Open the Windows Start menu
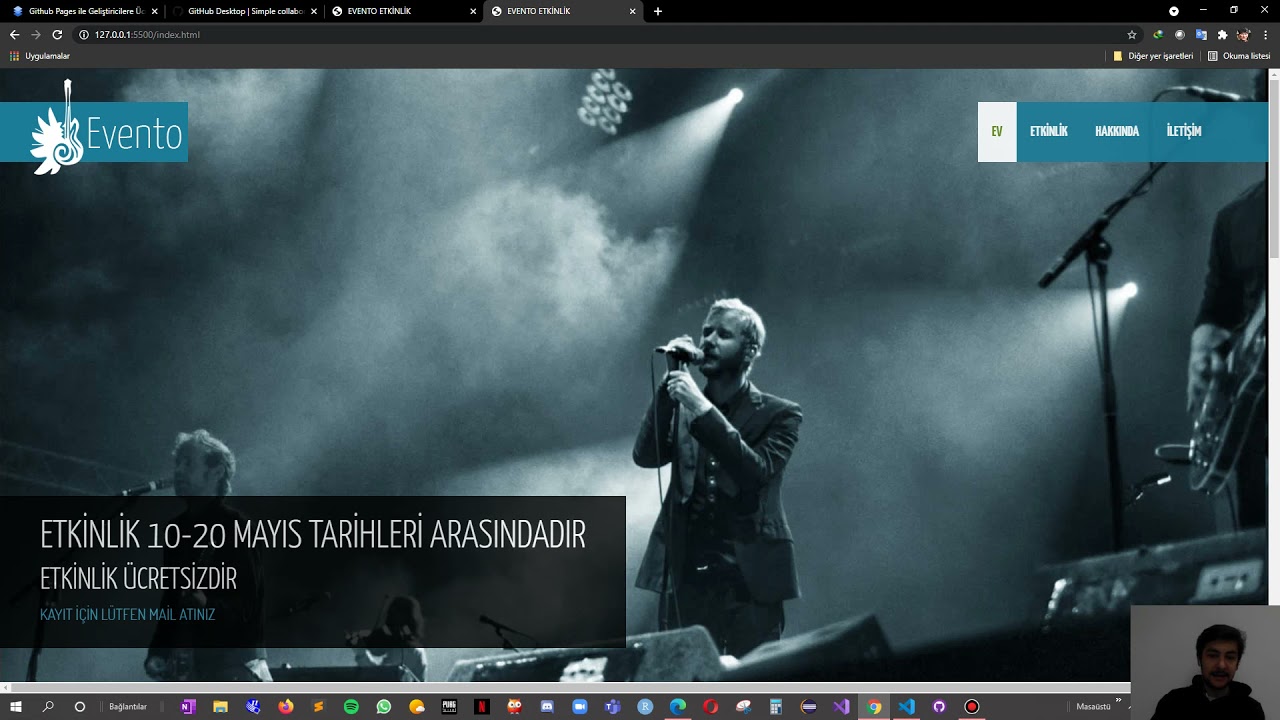The image size is (1280, 720). [16, 706]
